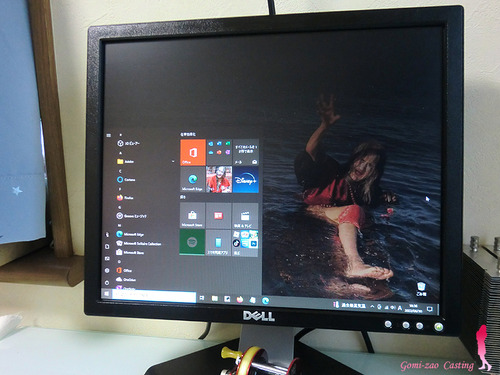Open the Action Center notification icon

430,309
